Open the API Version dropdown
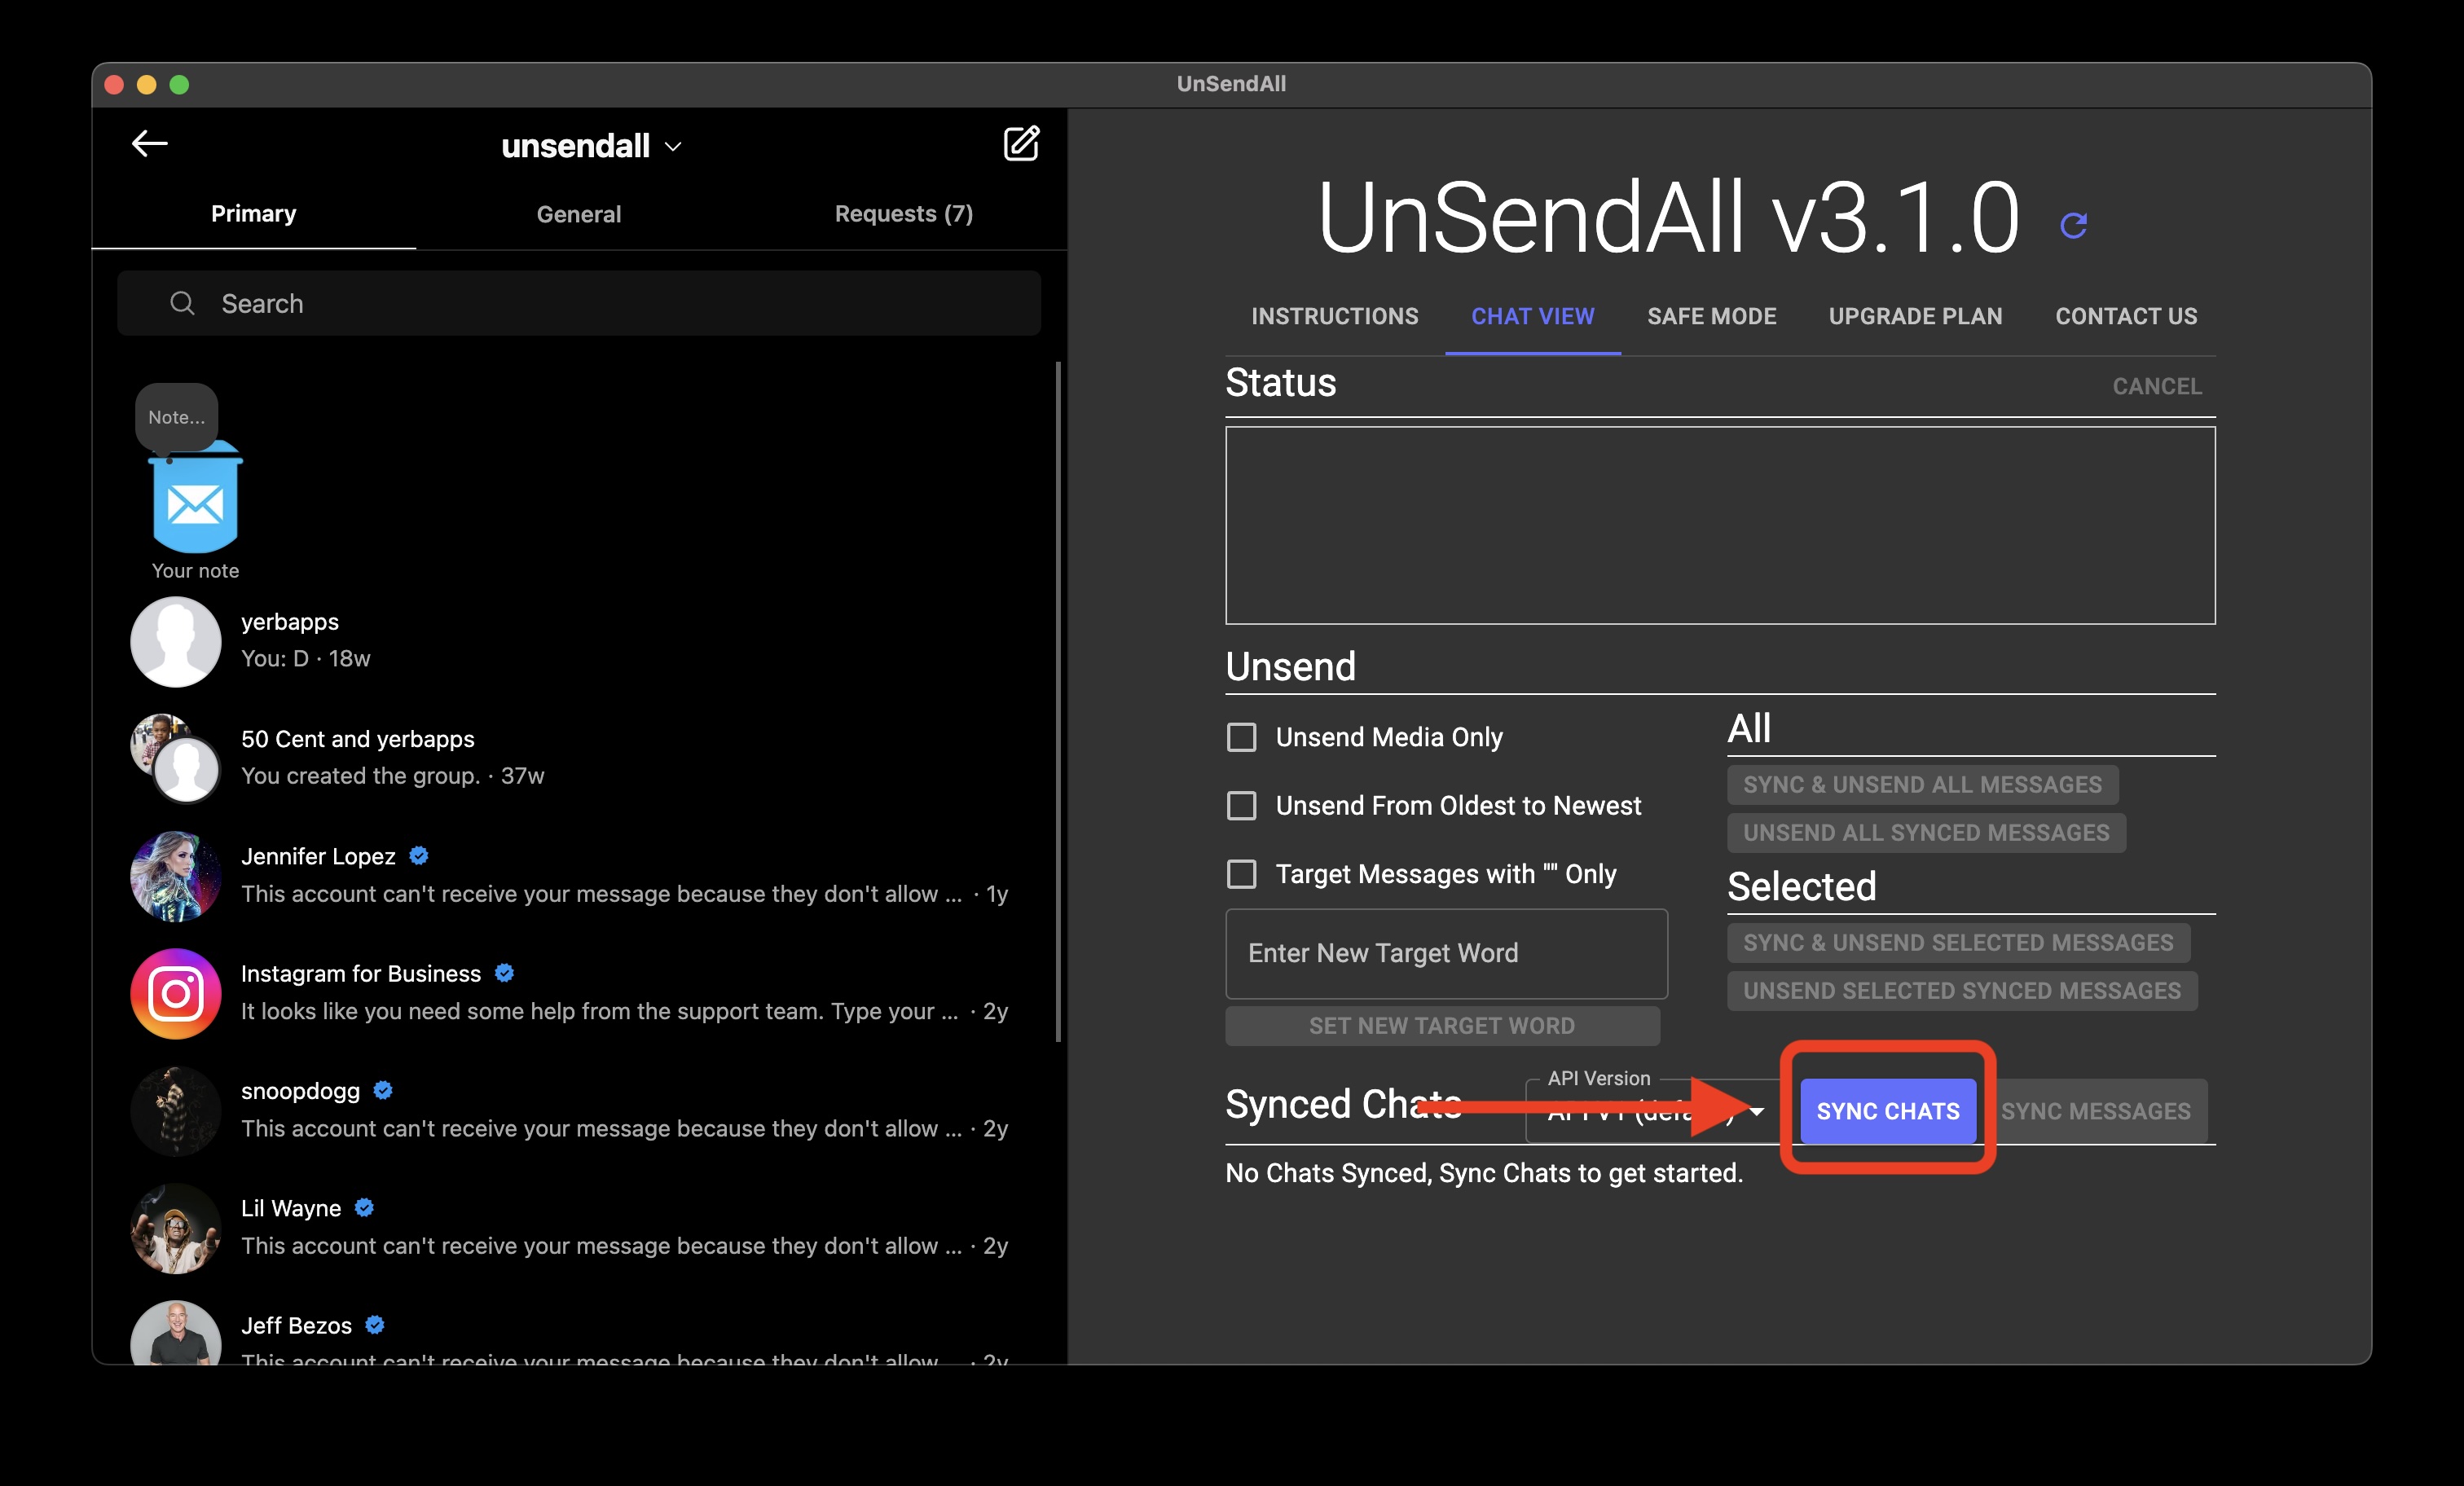2464x1486 pixels. pos(1755,1111)
